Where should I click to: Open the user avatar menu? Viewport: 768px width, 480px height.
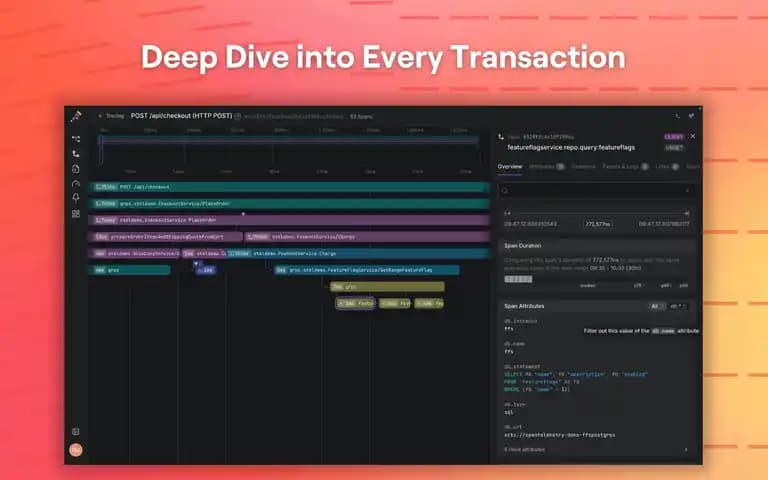pos(76,450)
